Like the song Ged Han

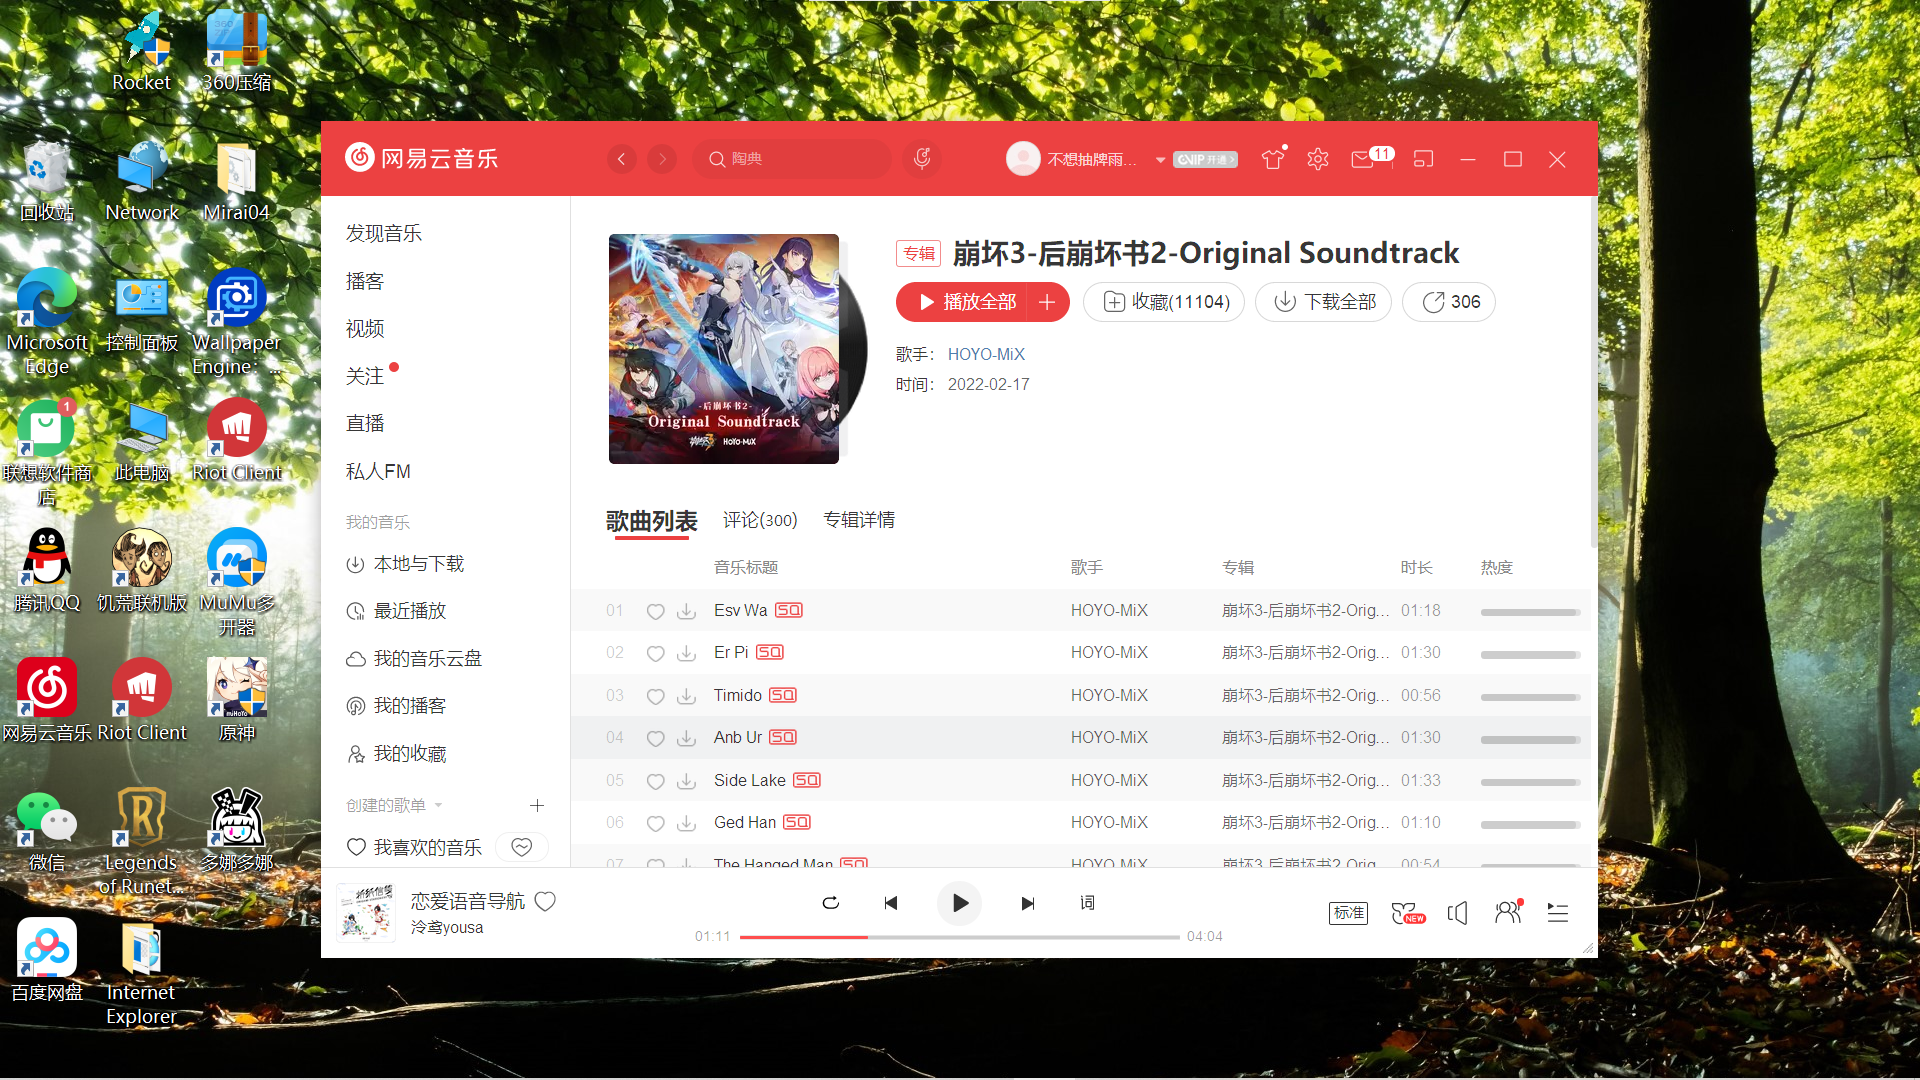(x=655, y=823)
